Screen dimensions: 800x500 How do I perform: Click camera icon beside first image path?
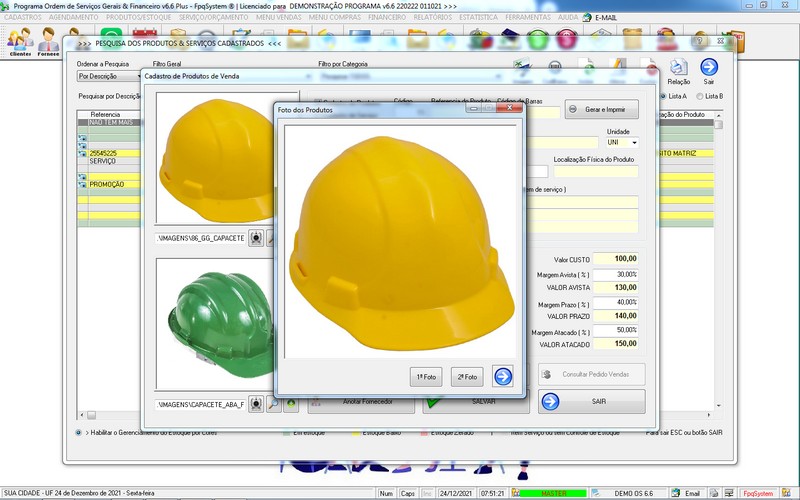pos(257,239)
